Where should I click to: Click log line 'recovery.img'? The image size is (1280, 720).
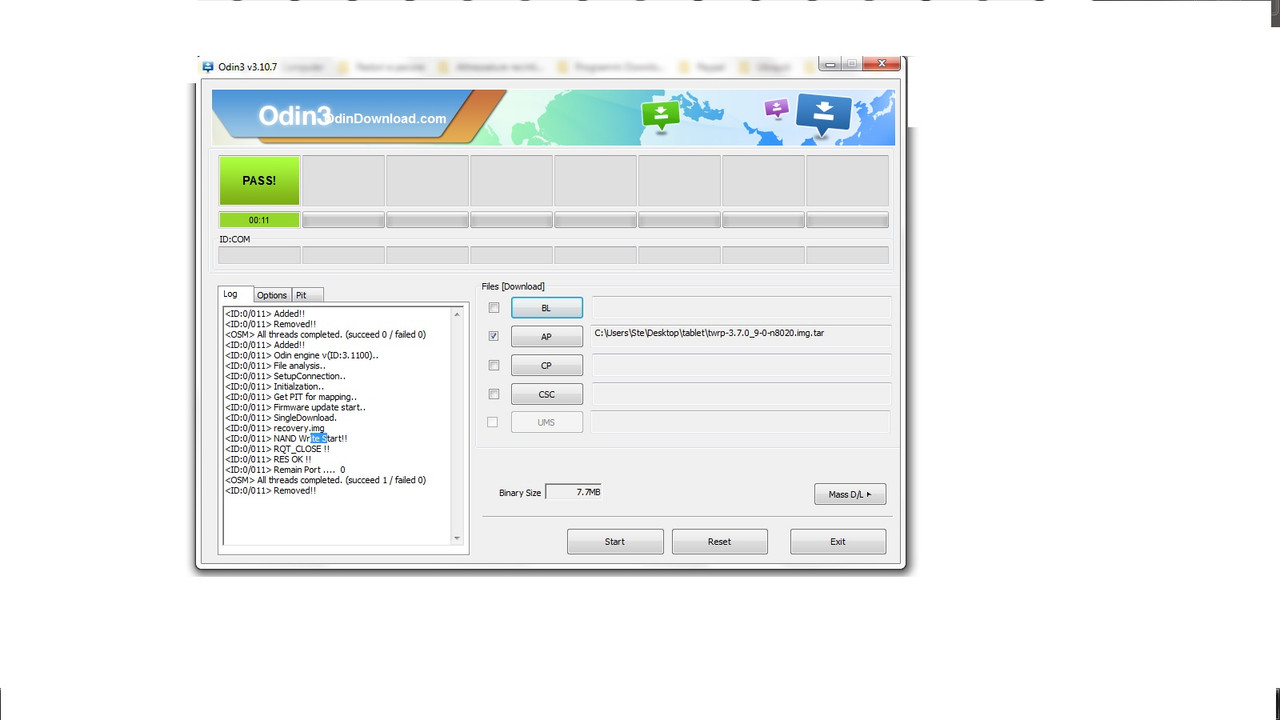point(275,428)
